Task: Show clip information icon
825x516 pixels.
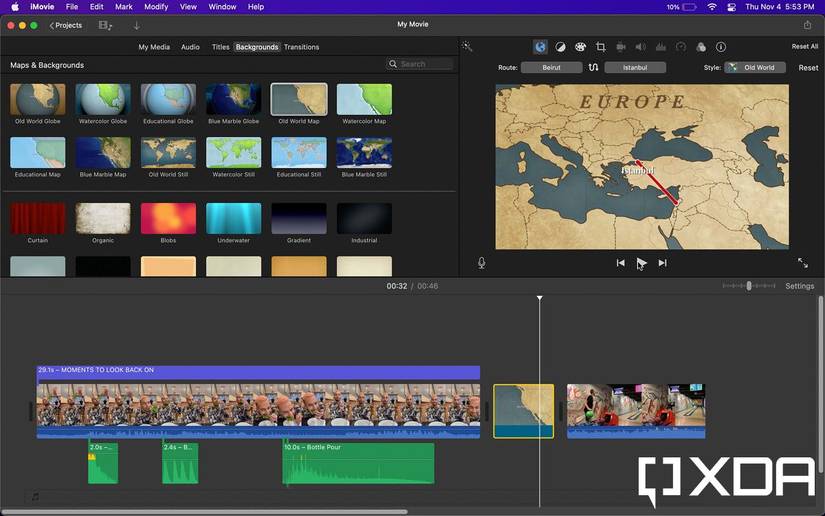Action: coord(721,47)
